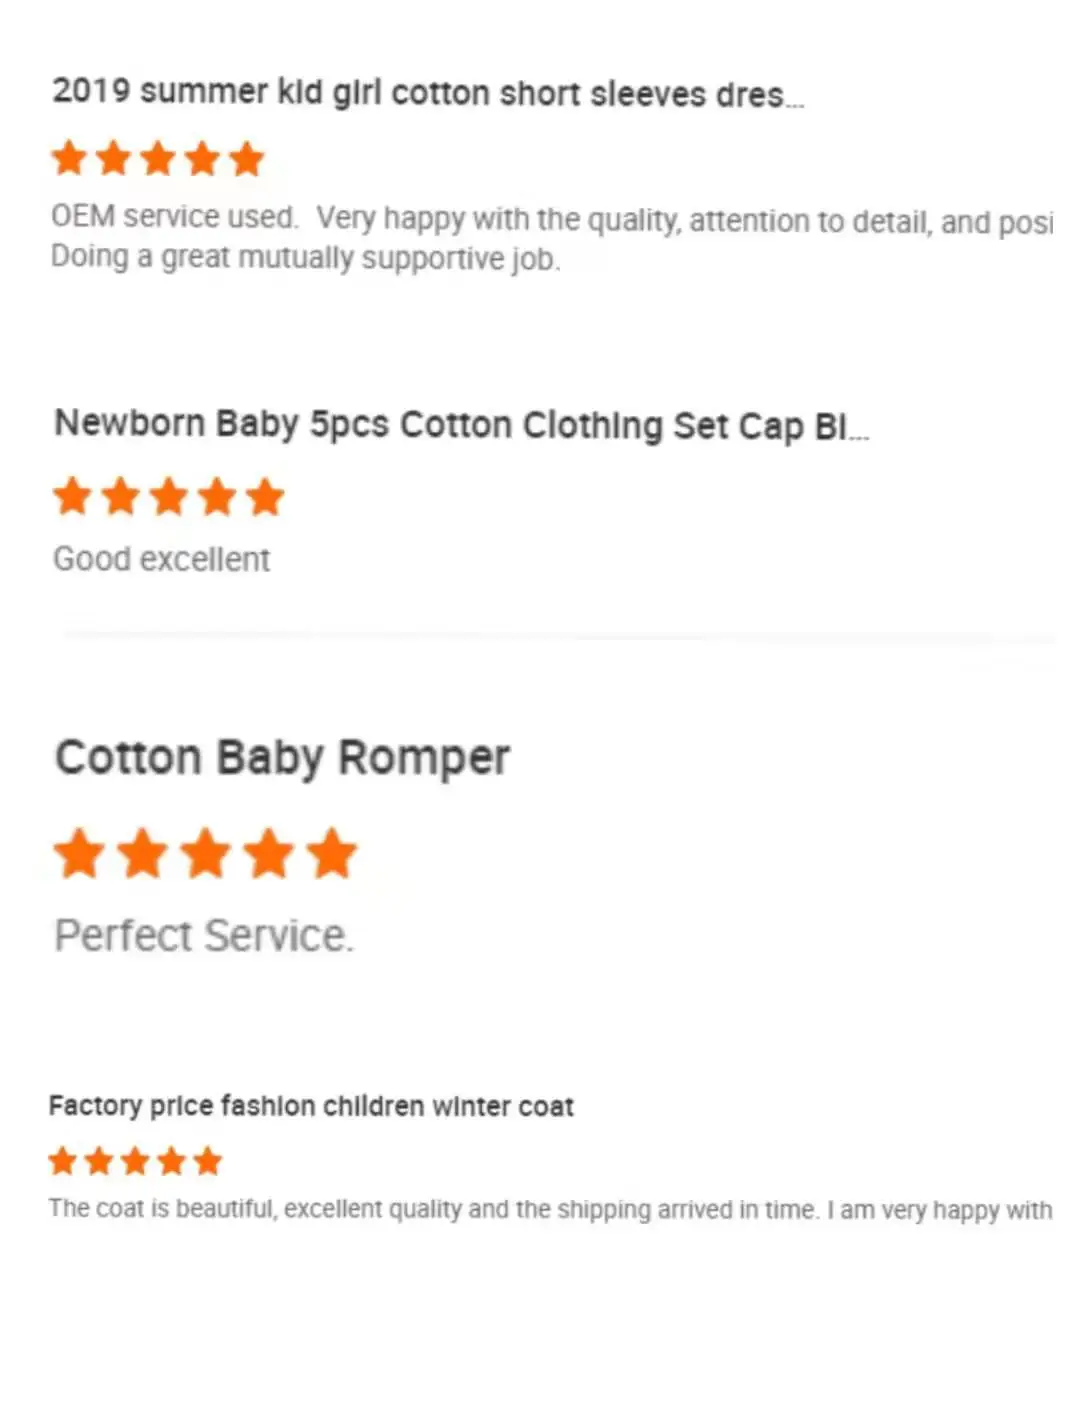Screen dimensions: 1080x1424
Task: Click the fourth star of winter coat review
Action: 172,1161
